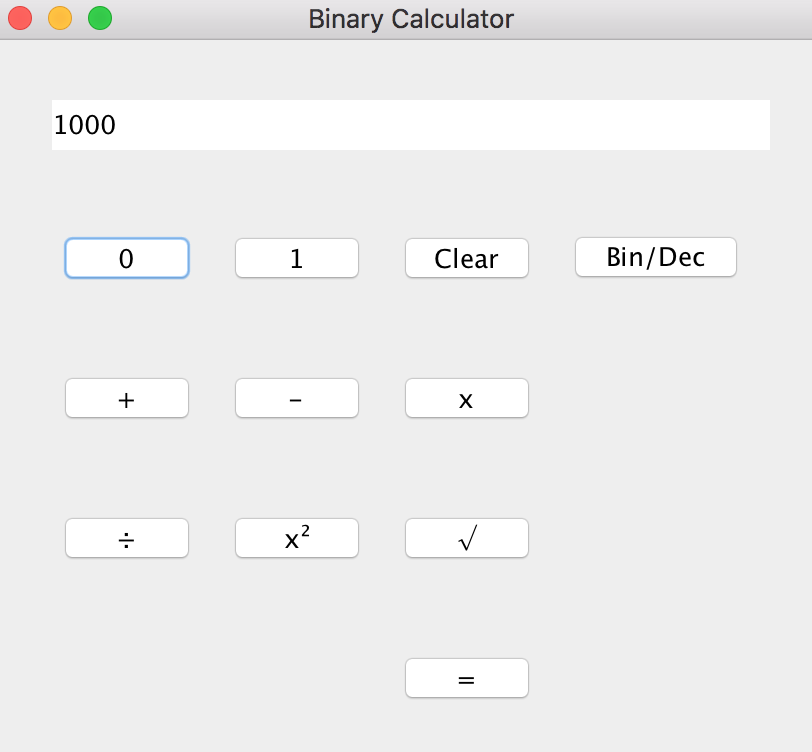Square the value with x² button
Viewport: 812px width, 752px height.
(x=297, y=538)
